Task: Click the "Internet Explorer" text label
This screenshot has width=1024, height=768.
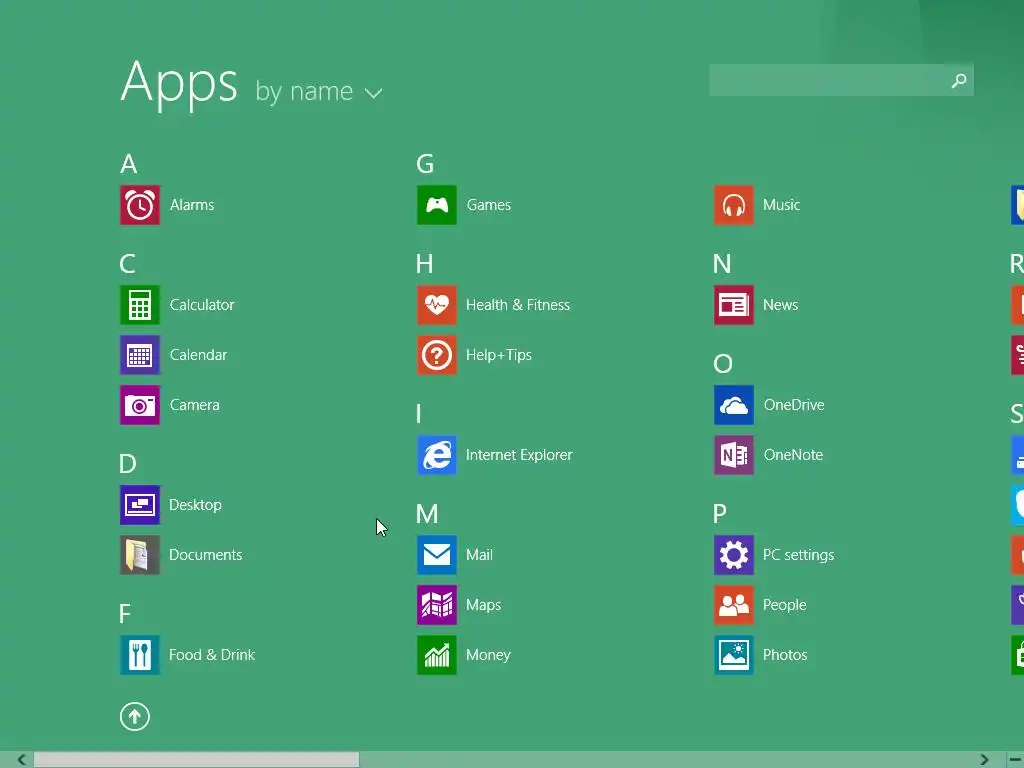Action: click(x=519, y=455)
